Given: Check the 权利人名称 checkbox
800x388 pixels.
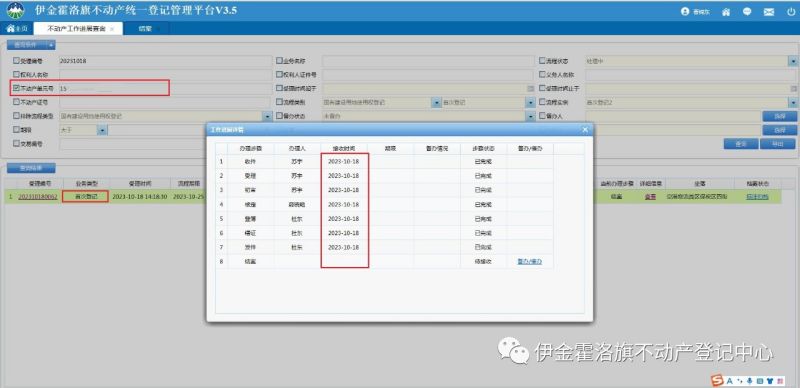Looking at the screenshot, I should pos(16,74).
